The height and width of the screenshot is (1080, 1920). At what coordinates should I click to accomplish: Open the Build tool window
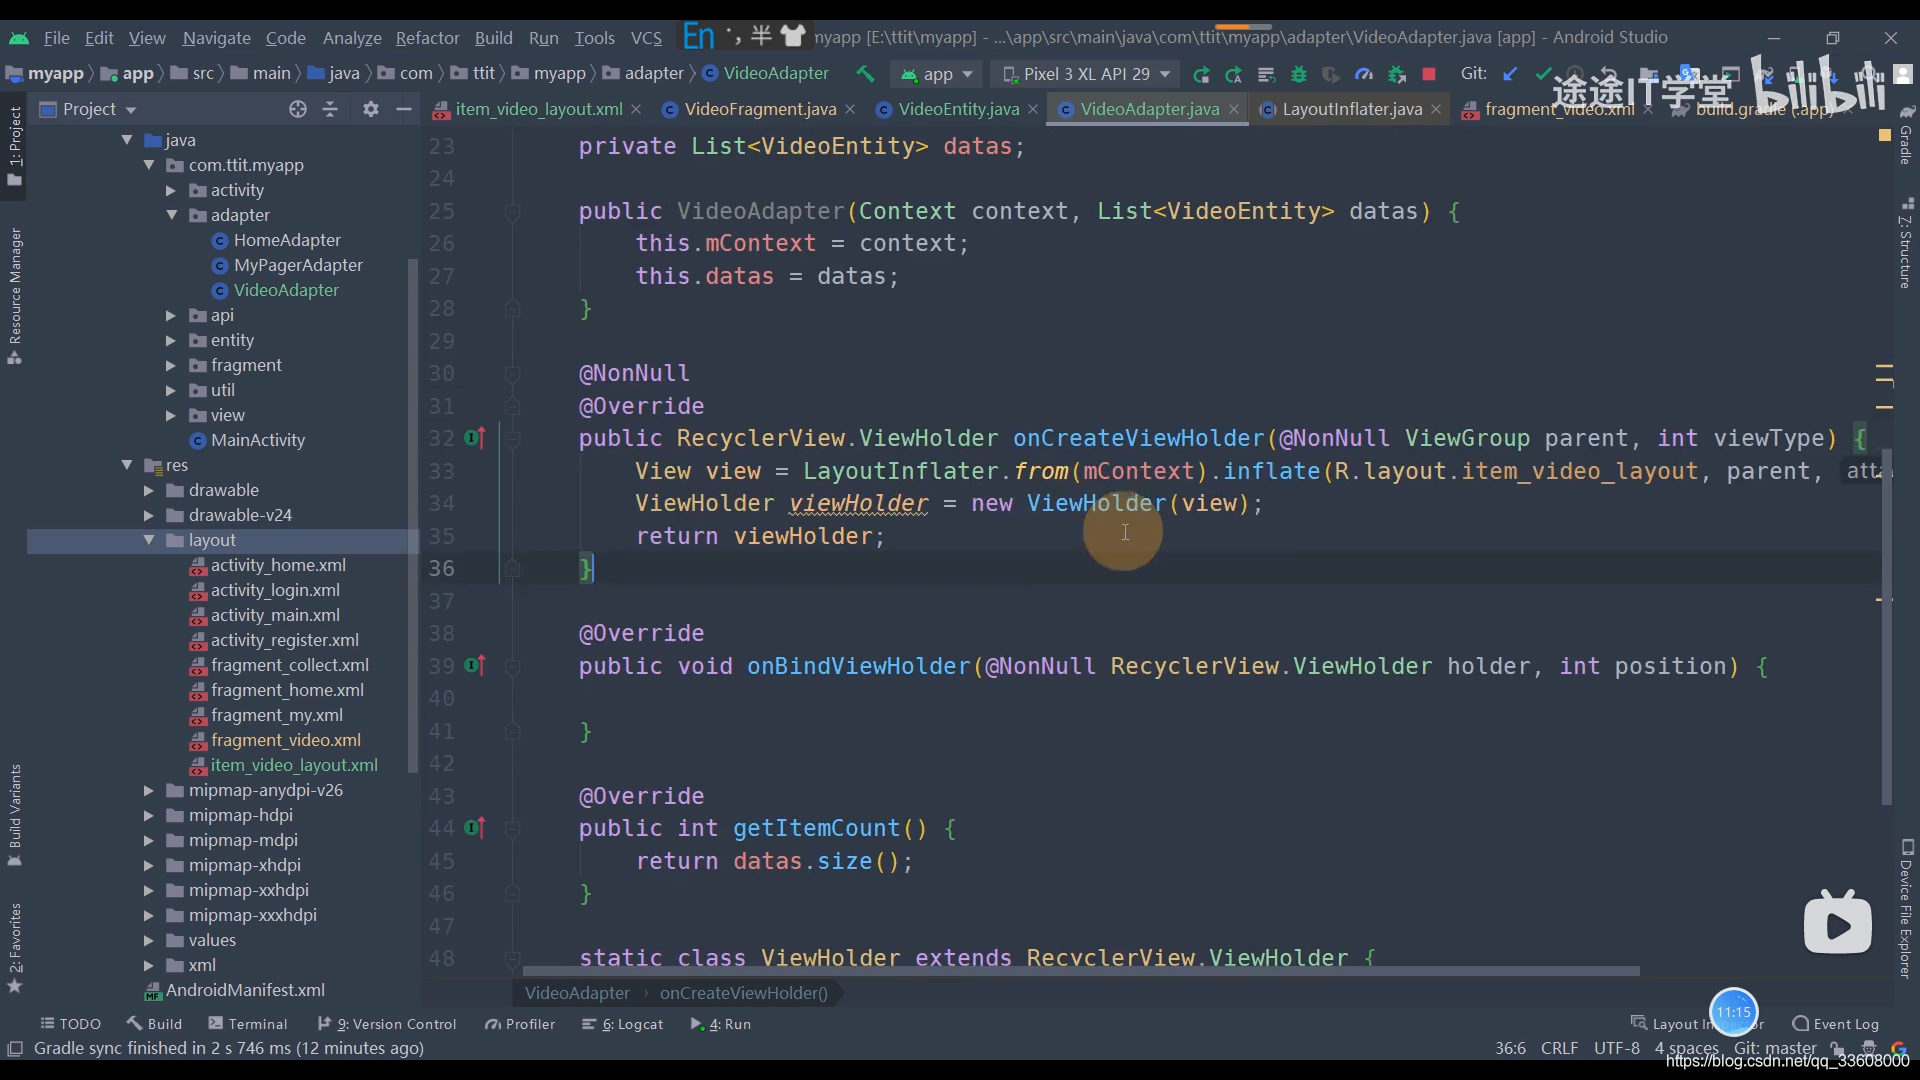point(154,1024)
